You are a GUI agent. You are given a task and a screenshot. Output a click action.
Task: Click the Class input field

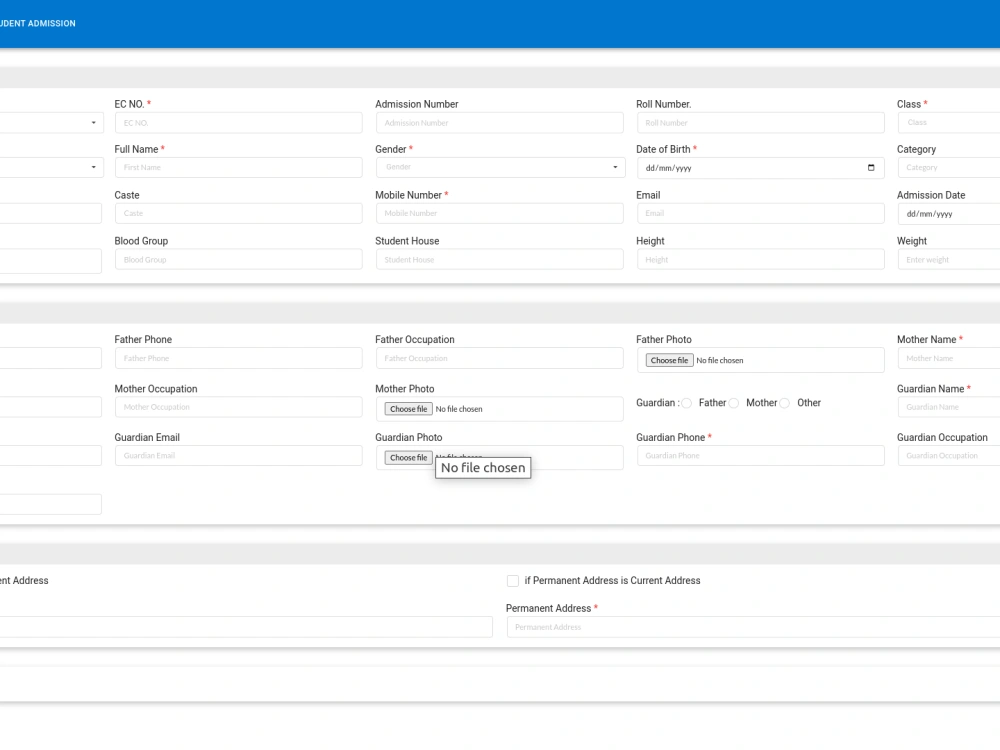(949, 122)
